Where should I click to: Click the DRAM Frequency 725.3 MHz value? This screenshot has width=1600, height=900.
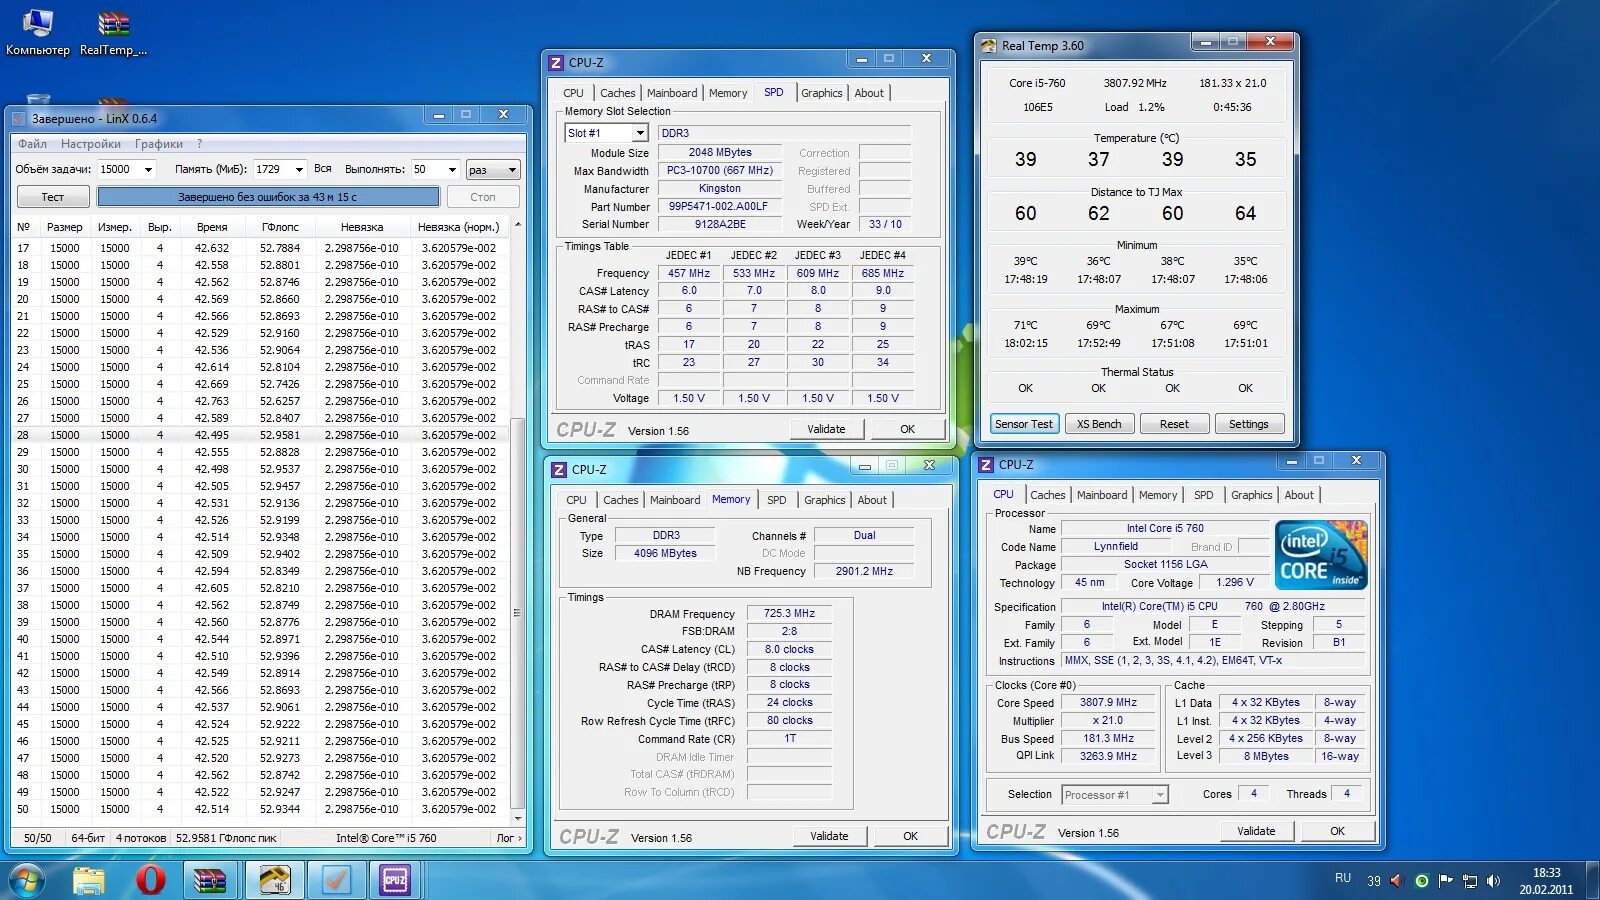click(789, 614)
